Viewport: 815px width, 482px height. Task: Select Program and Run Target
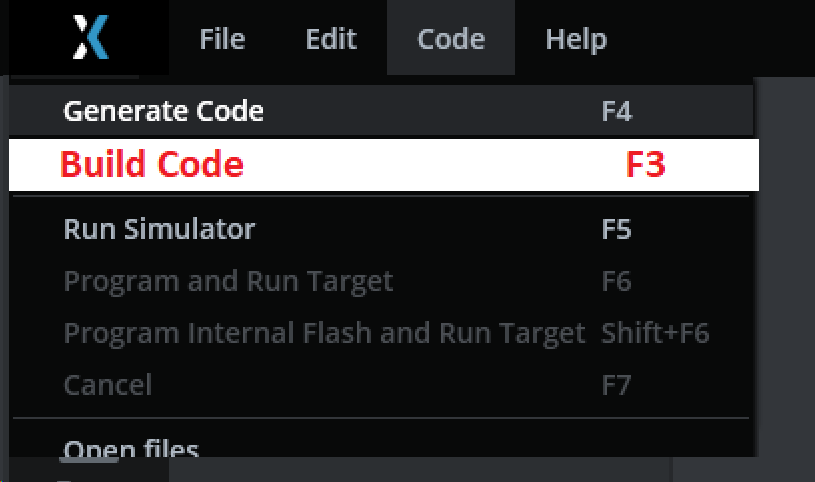pyautogui.click(x=229, y=281)
